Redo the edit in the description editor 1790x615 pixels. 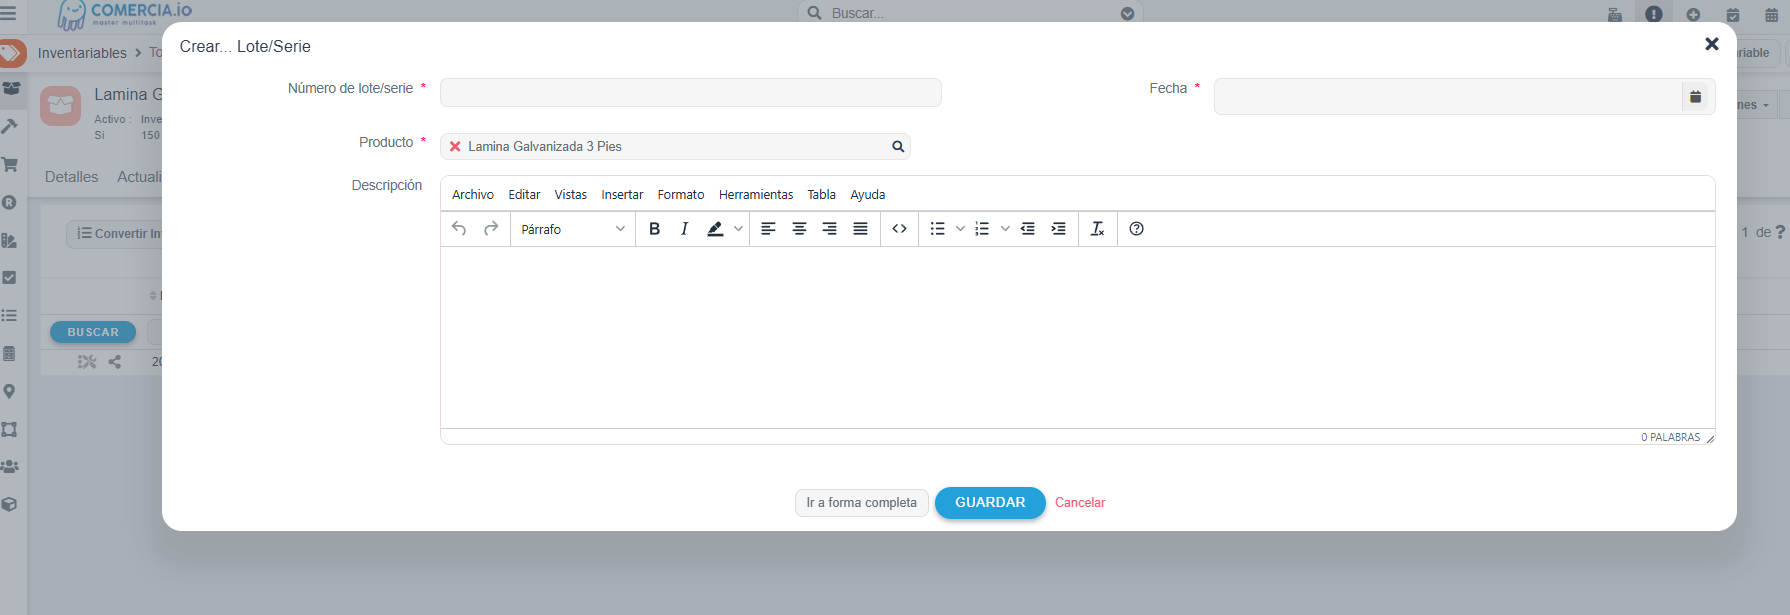(491, 229)
